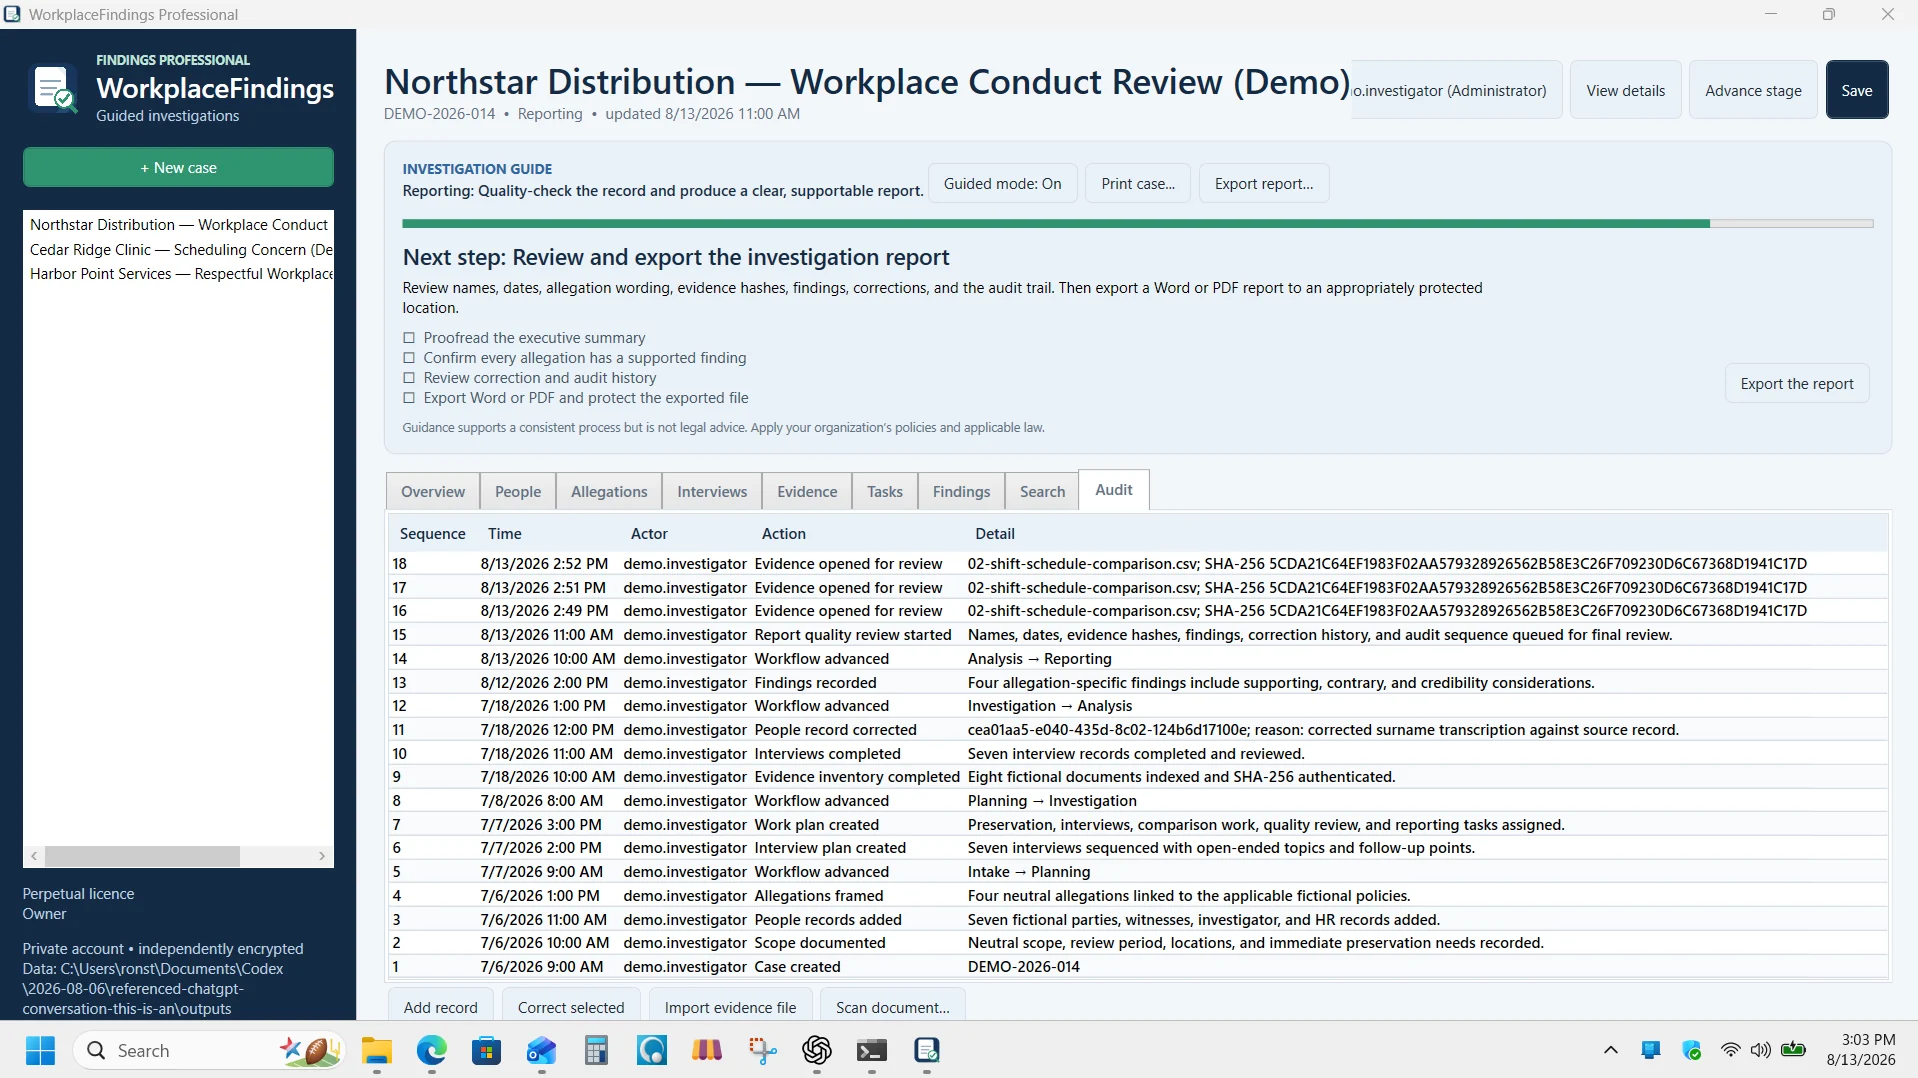The image size is (1918, 1078).
Task: Open the Findings tab
Action: (x=961, y=492)
